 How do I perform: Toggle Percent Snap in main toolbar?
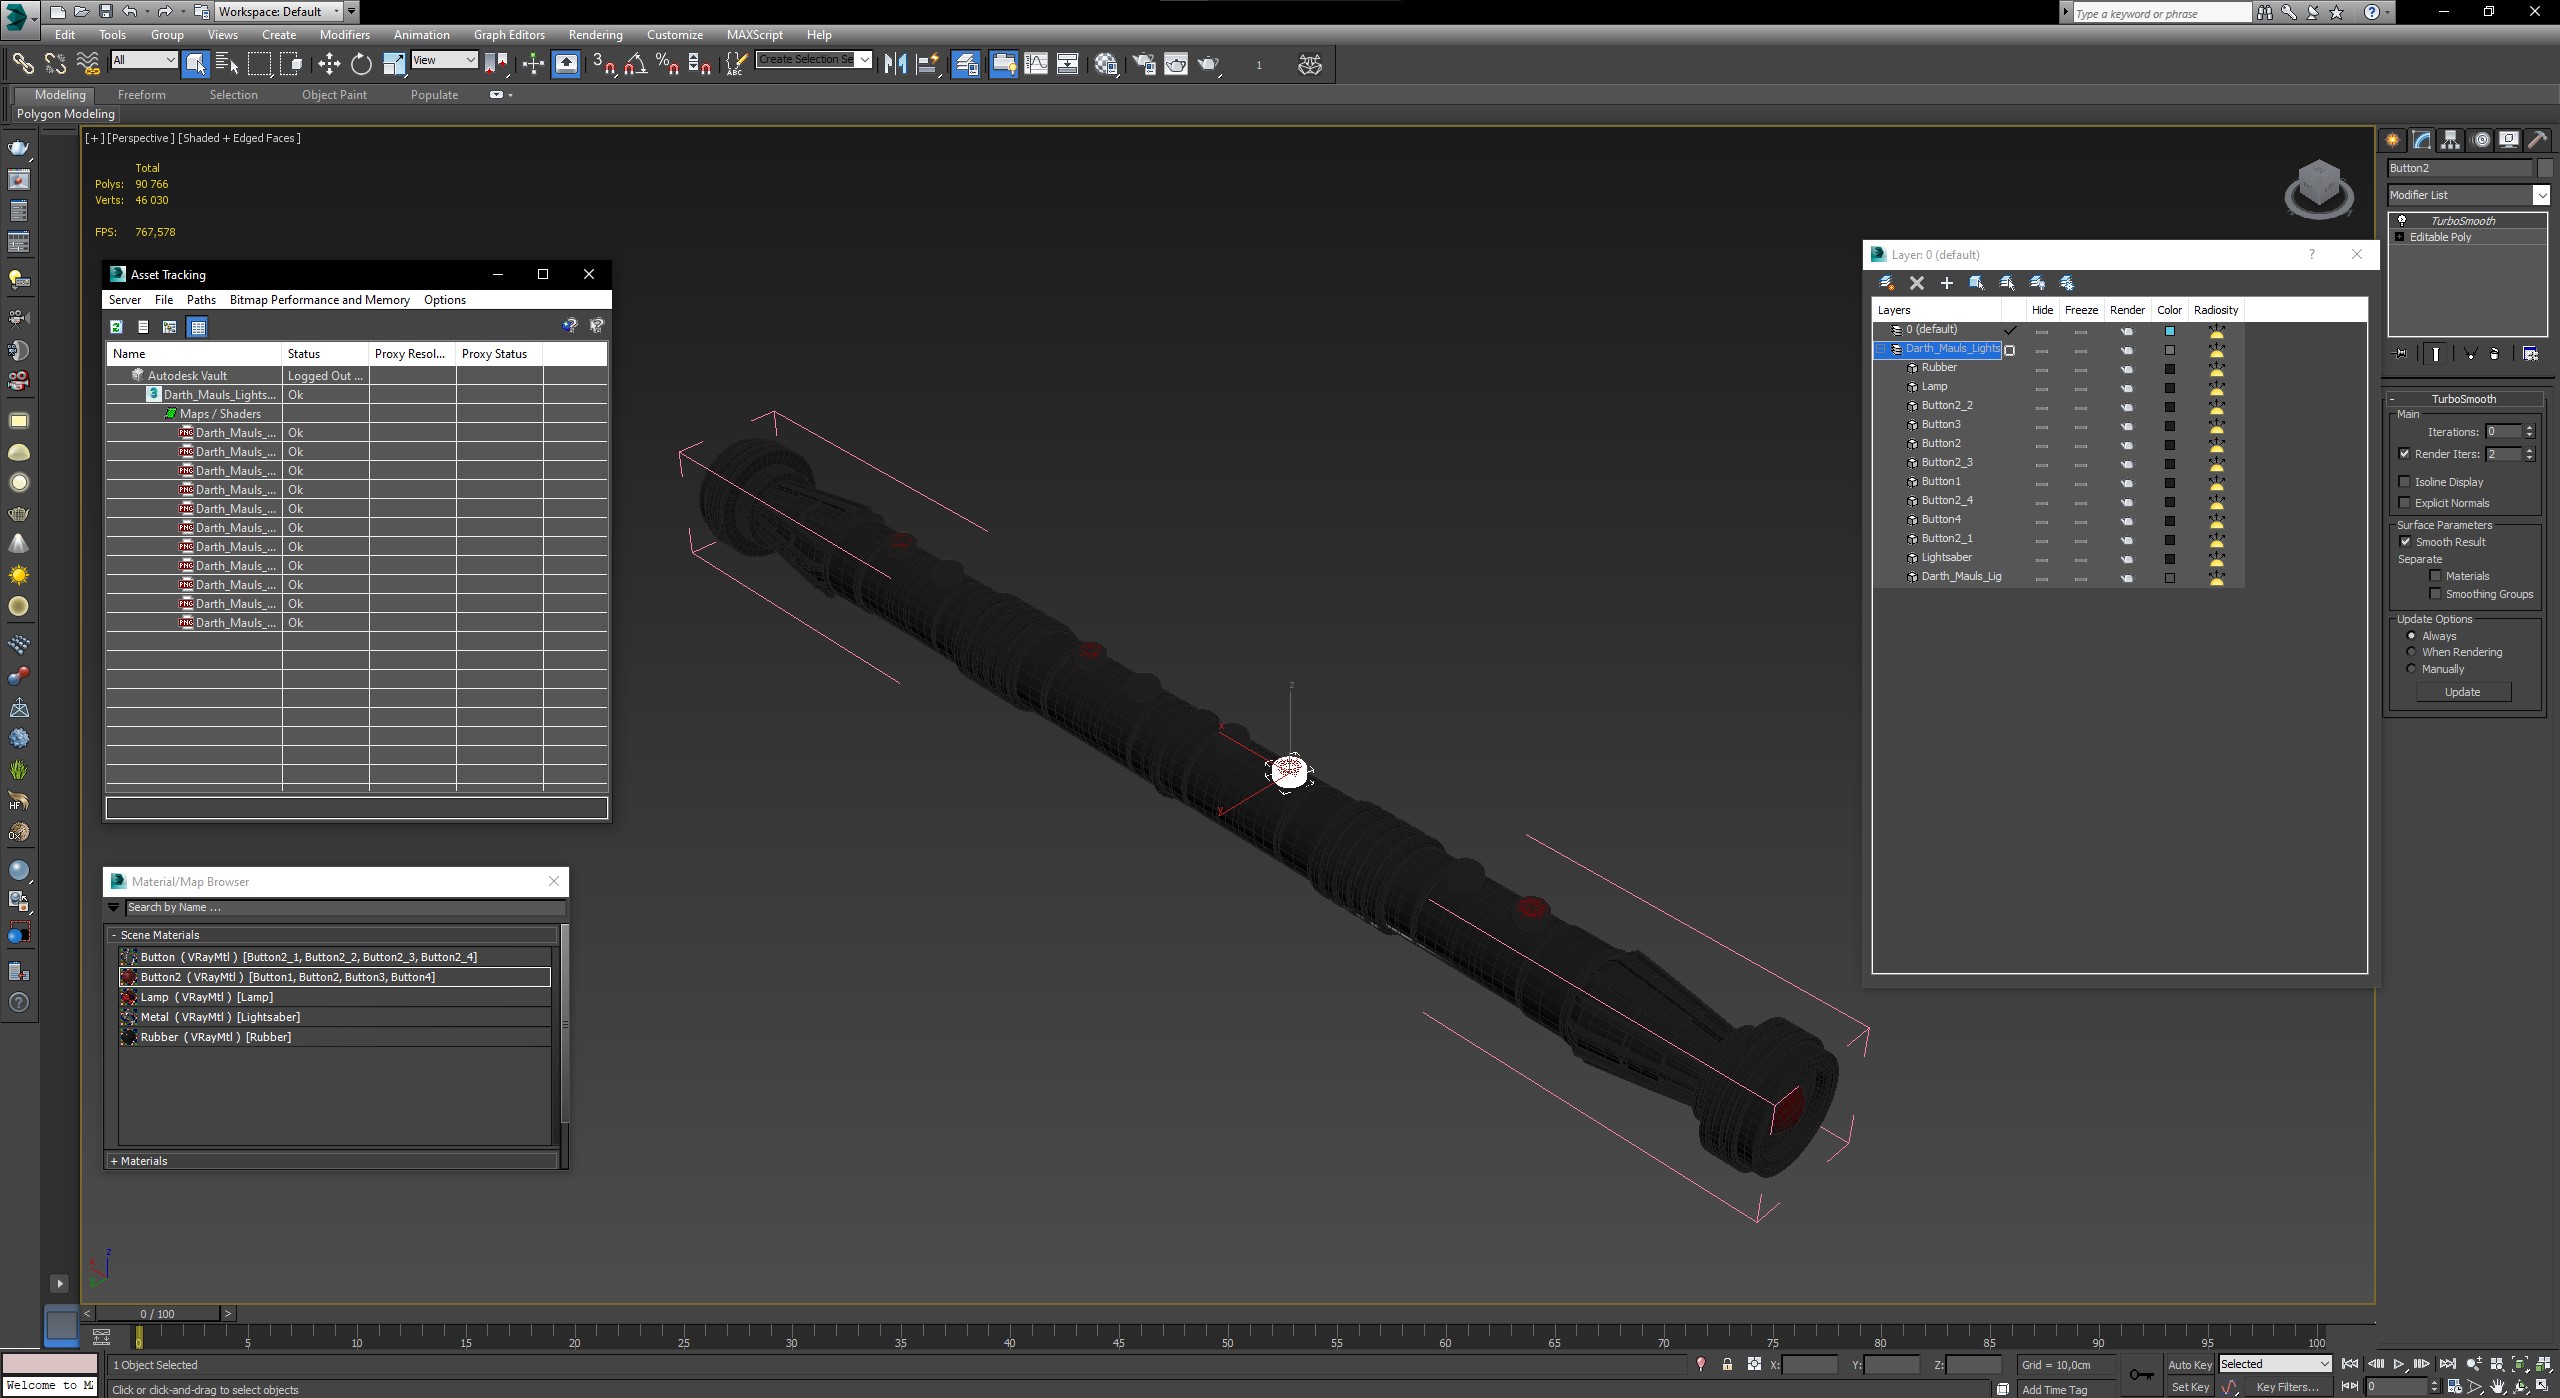coord(668,64)
